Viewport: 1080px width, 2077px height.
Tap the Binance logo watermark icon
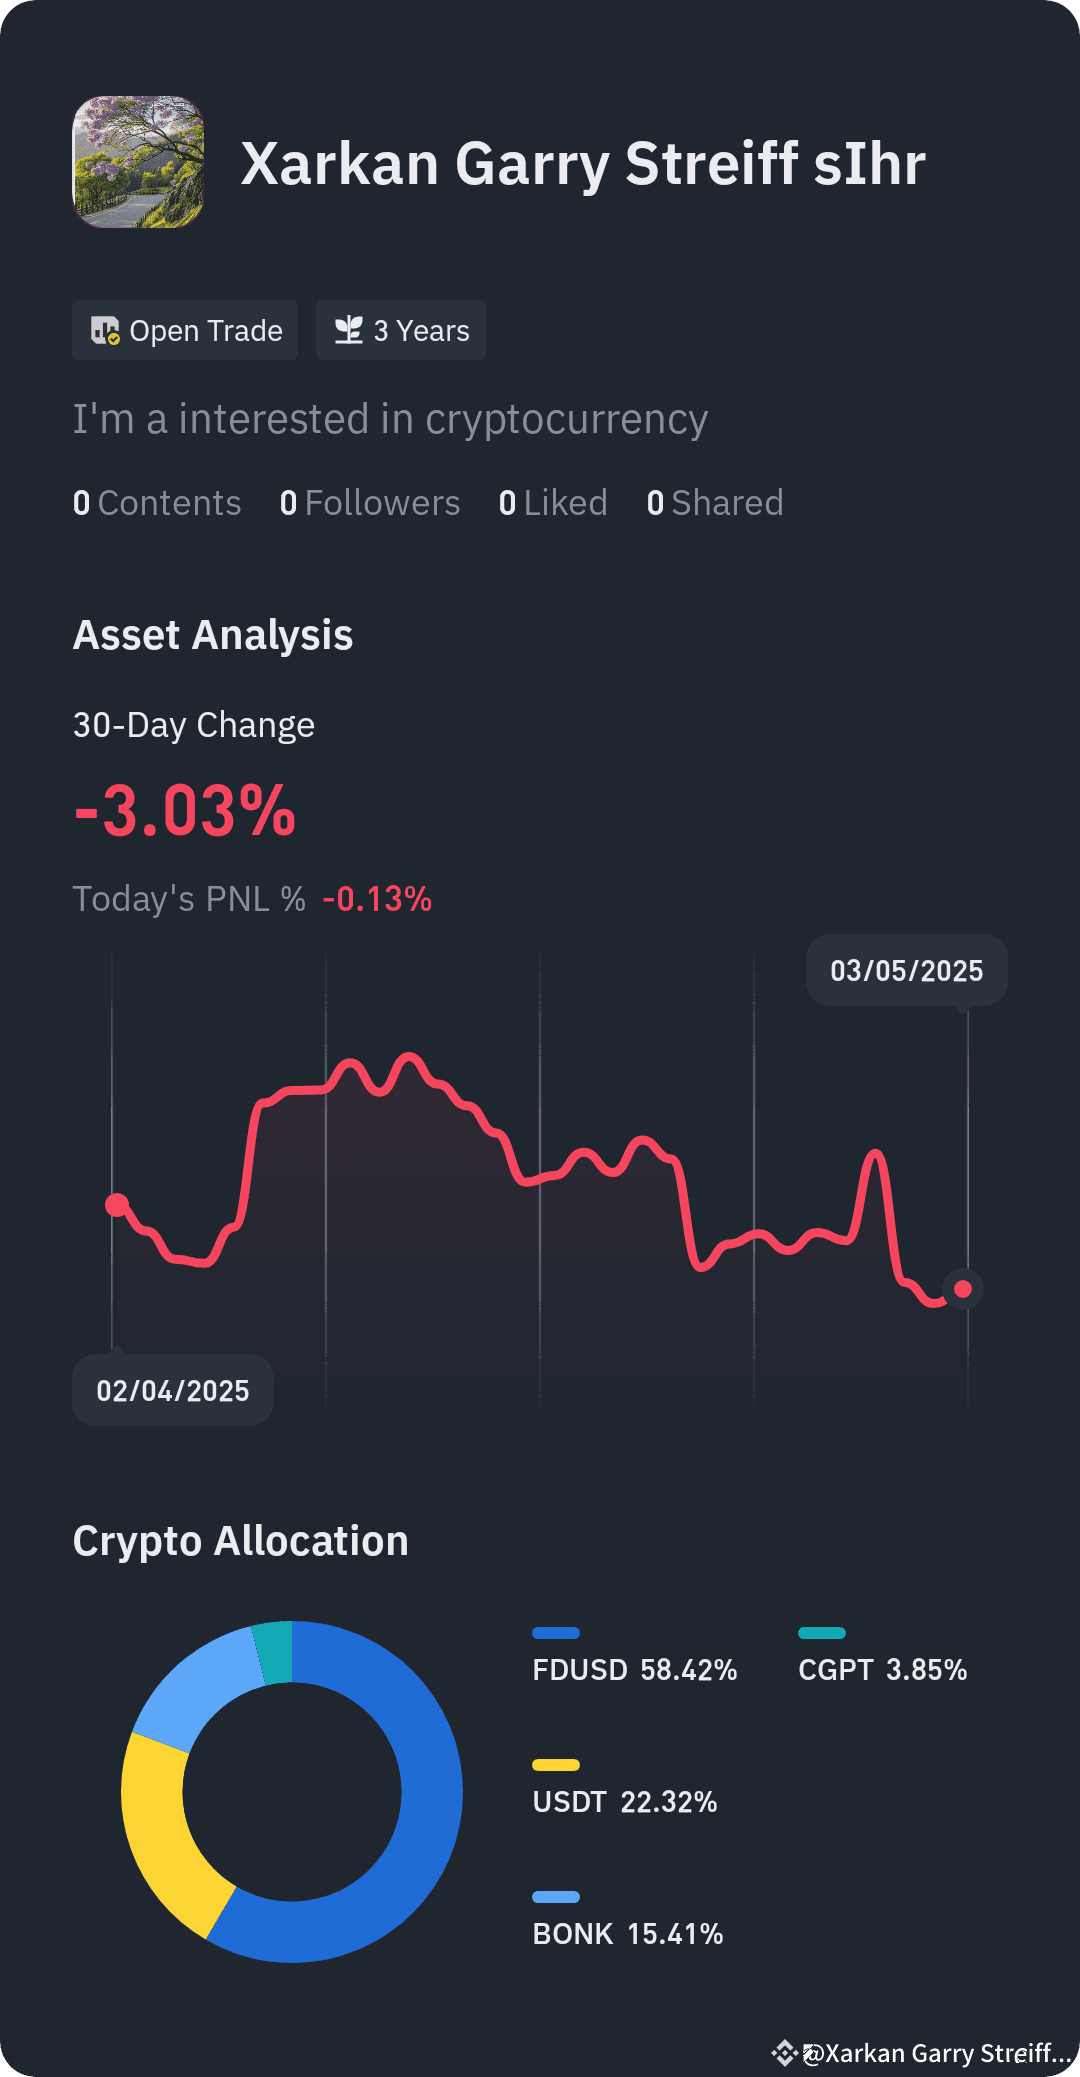tap(785, 2053)
